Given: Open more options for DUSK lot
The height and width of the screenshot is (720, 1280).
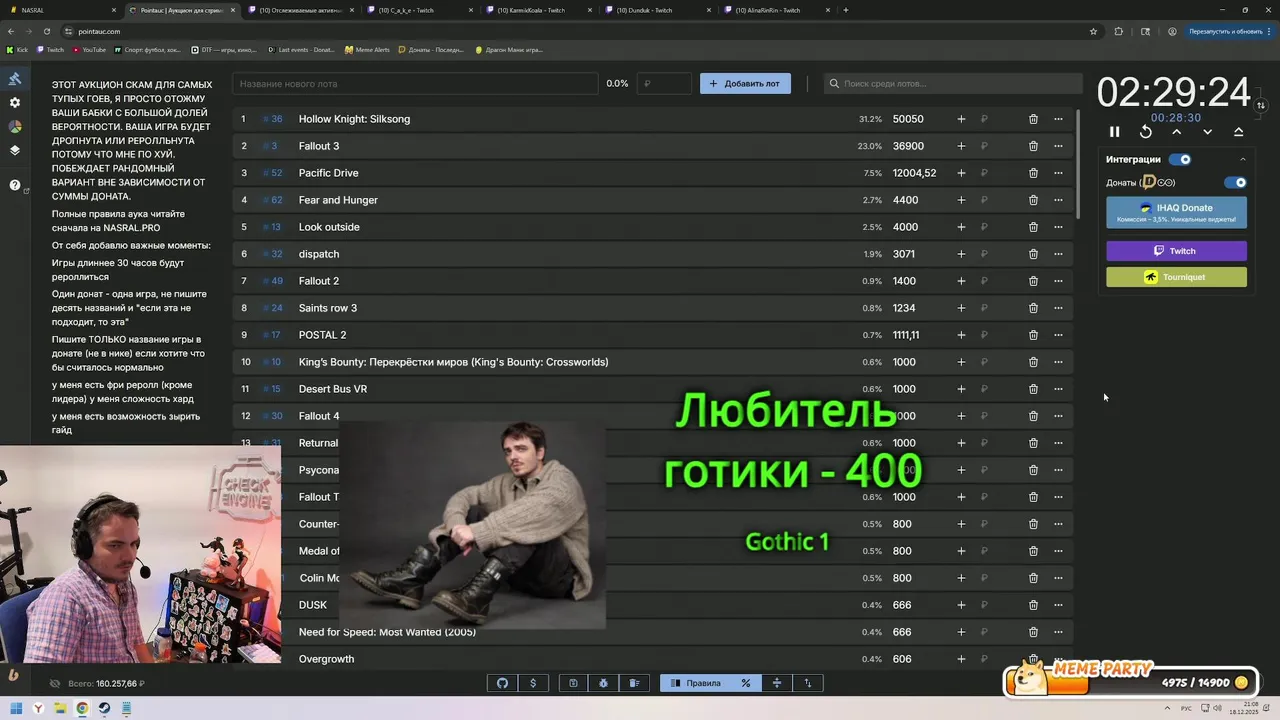Looking at the screenshot, I should (x=1058, y=605).
